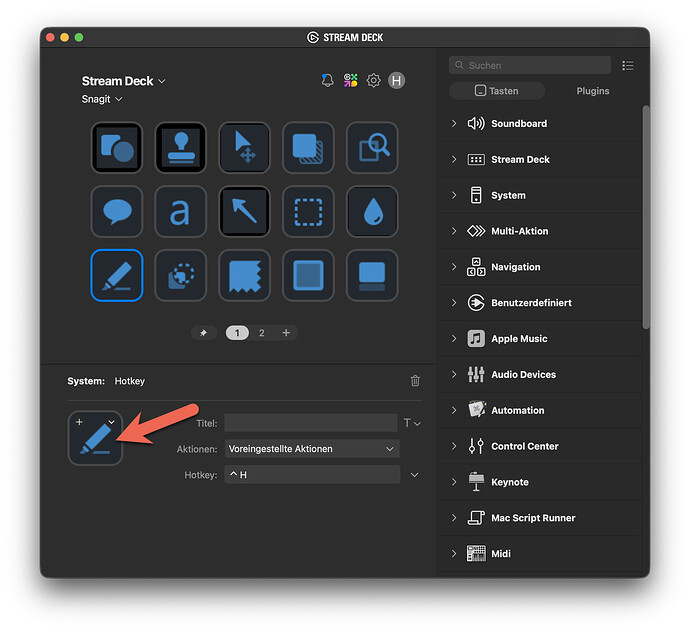Image resolution: width=690 pixels, height=631 pixels.
Task: Select the text letter 'a' key
Action: point(180,211)
